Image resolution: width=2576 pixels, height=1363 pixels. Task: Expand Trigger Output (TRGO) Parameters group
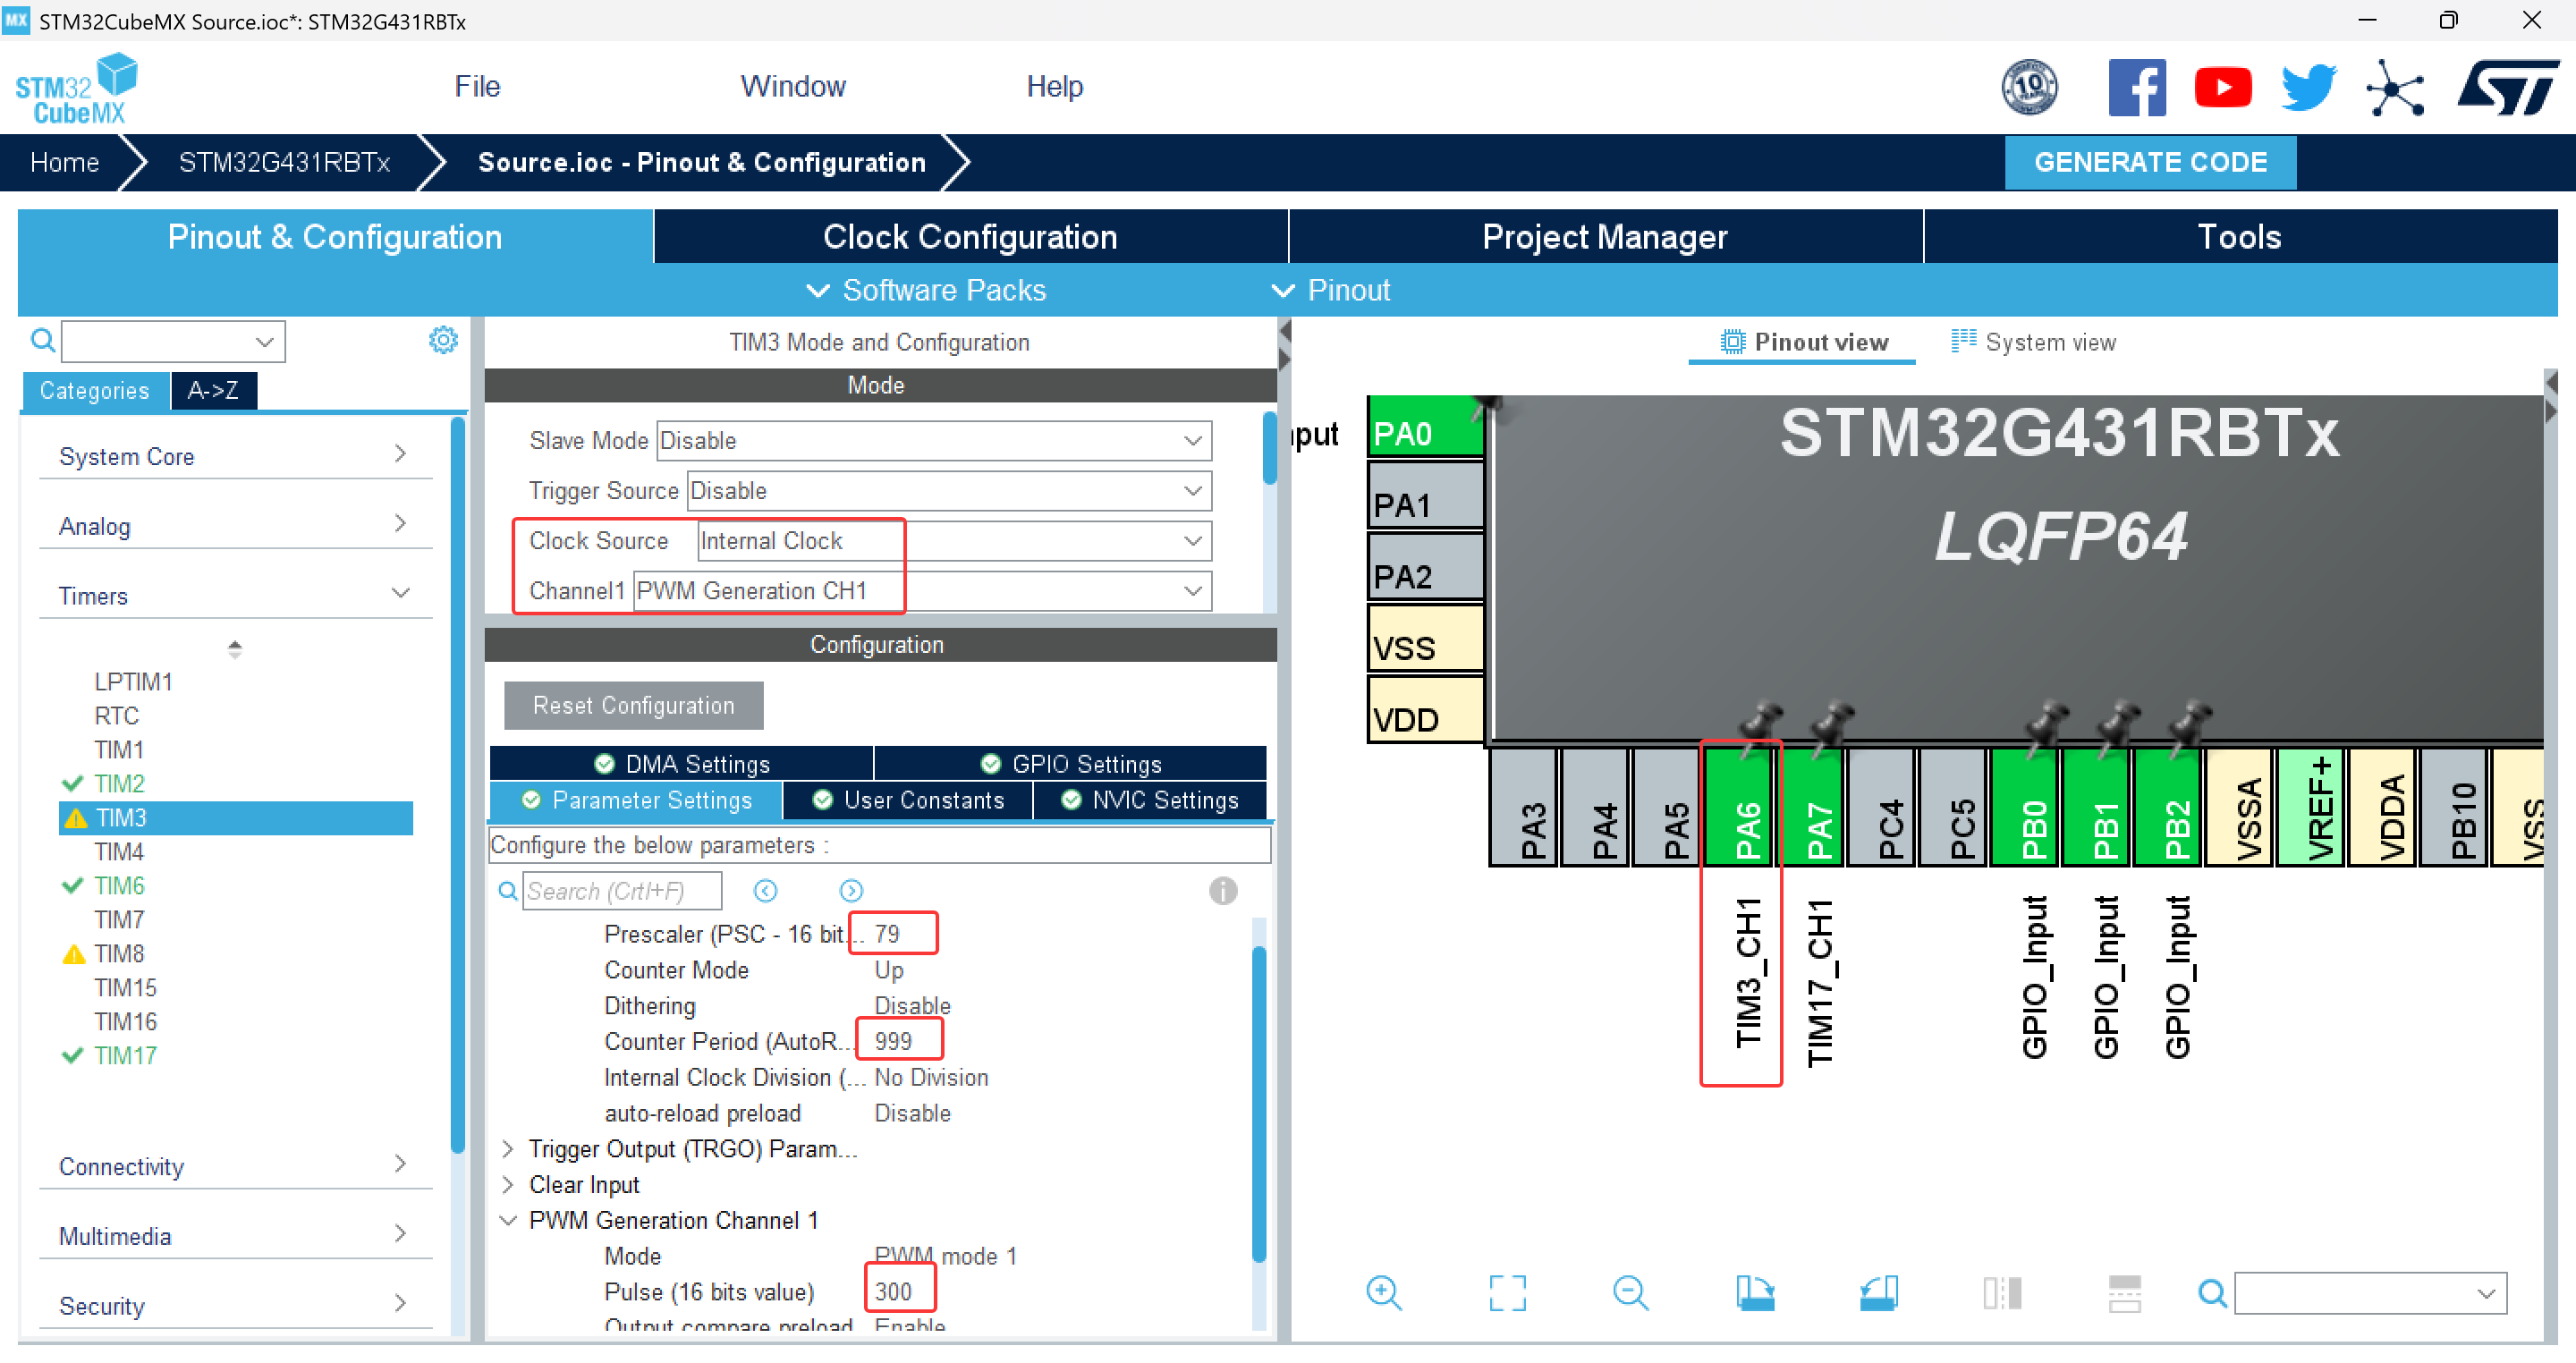pyautogui.click(x=508, y=1149)
